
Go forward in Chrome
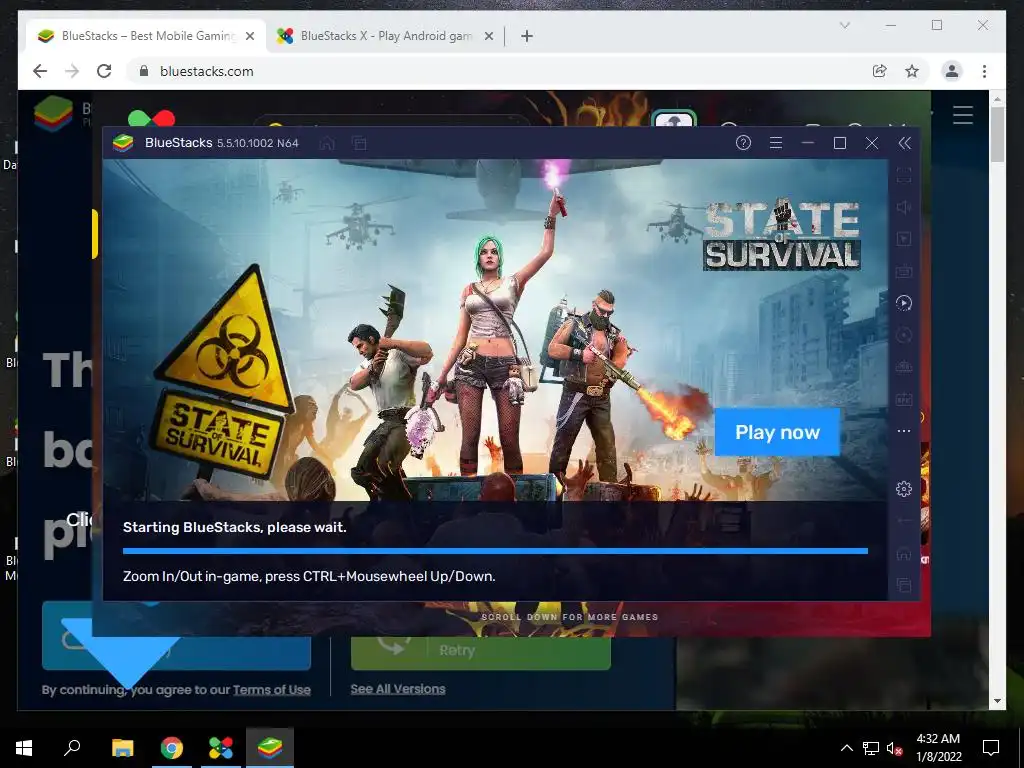tap(72, 71)
